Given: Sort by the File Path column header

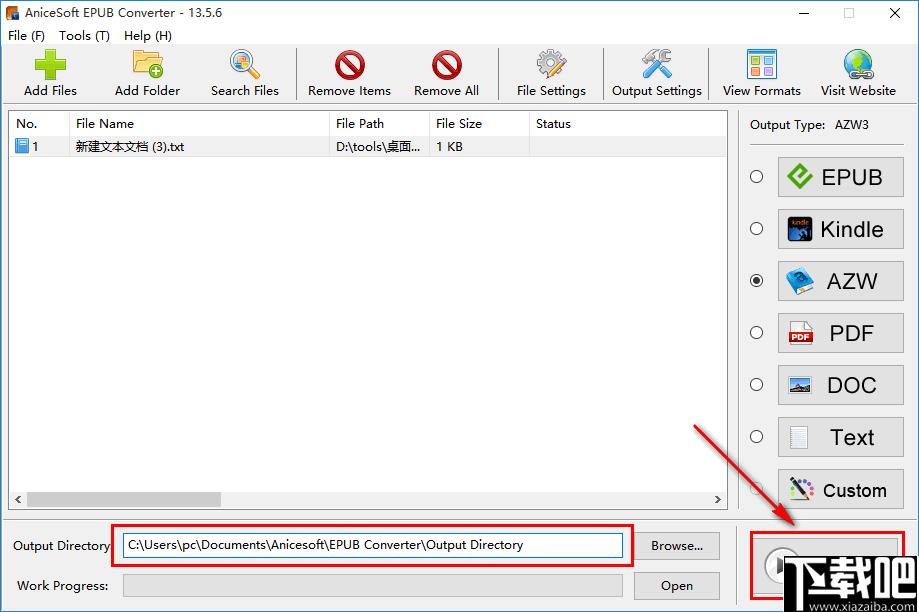Looking at the screenshot, I should pyautogui.click(x=379, y=124).
